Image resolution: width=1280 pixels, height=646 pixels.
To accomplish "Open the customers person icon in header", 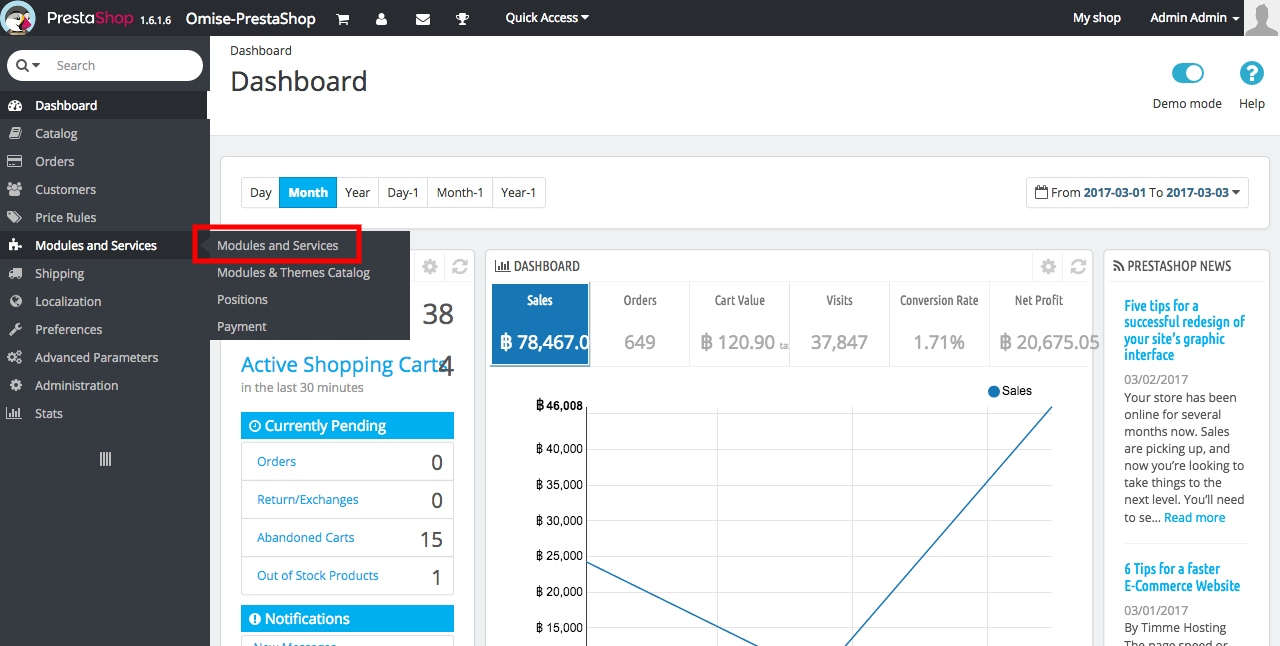I will click(382, 18).
